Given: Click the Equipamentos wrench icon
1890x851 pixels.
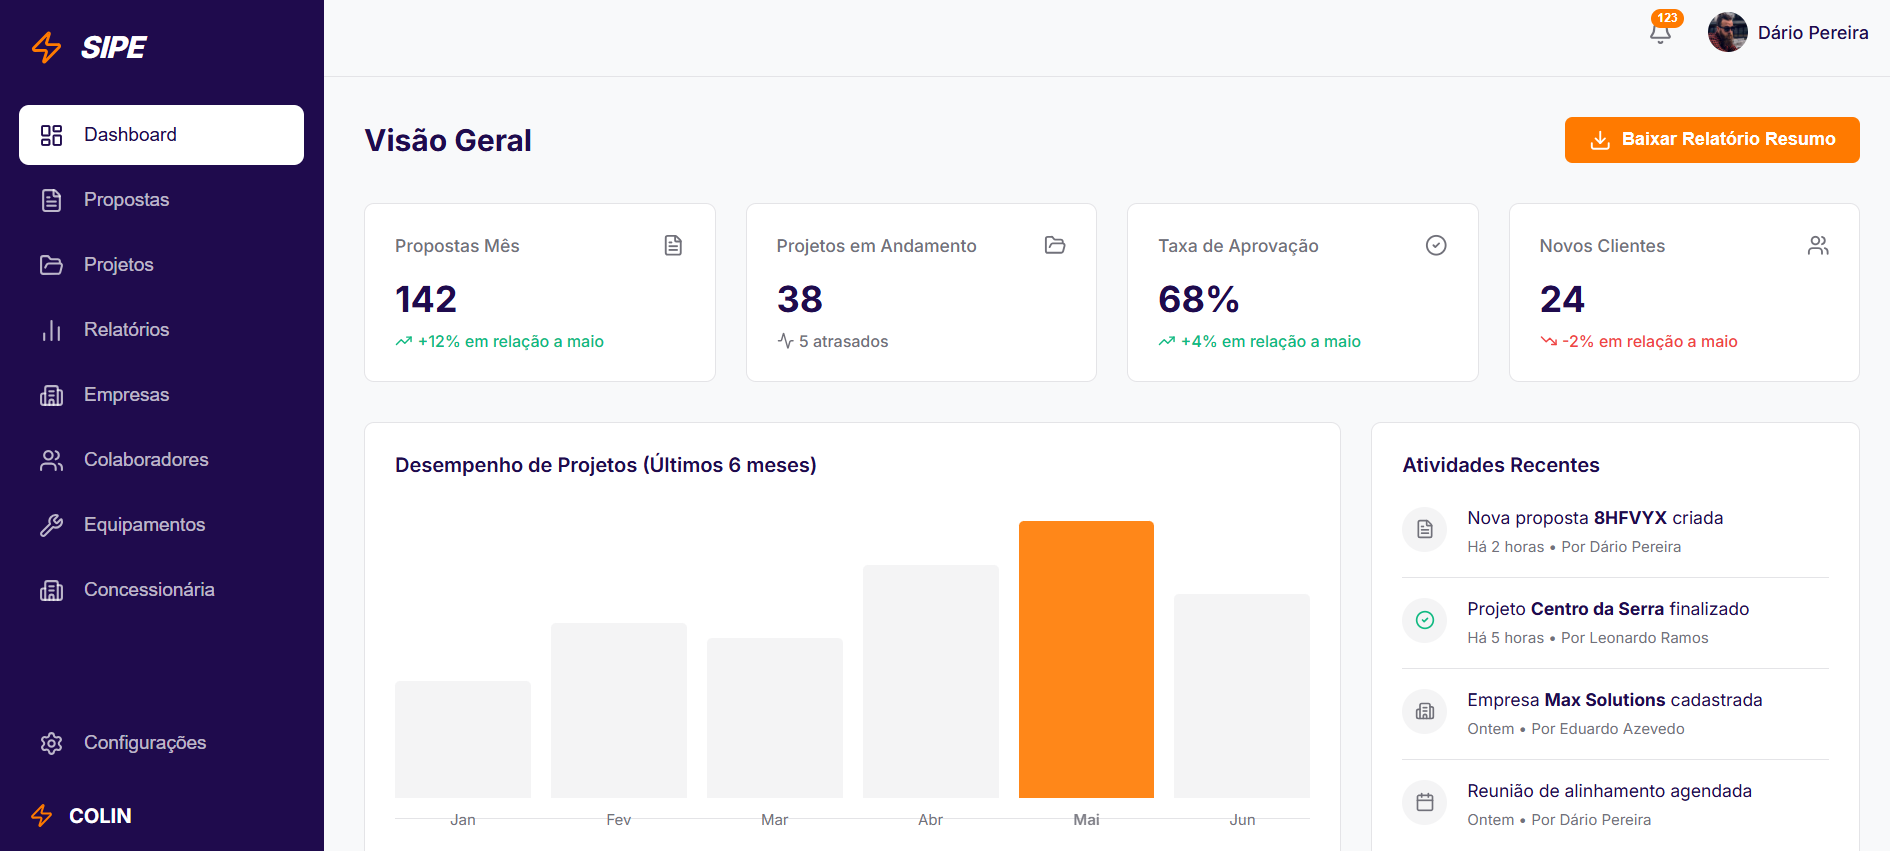Looking at the screenshot, I should (51, 525).
